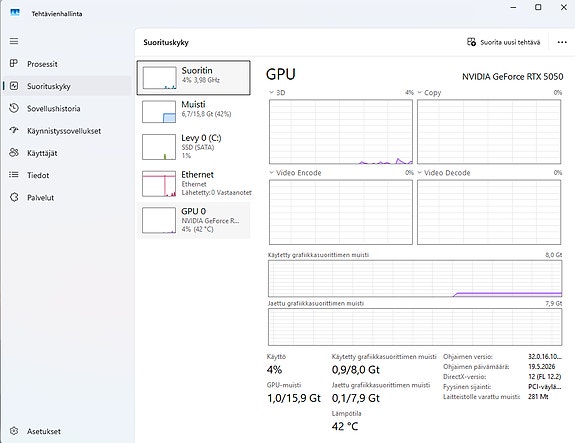This screenshot has height=443, width=575.
Task: Click the Video Encode usage graph
Action: coord(341,212)
